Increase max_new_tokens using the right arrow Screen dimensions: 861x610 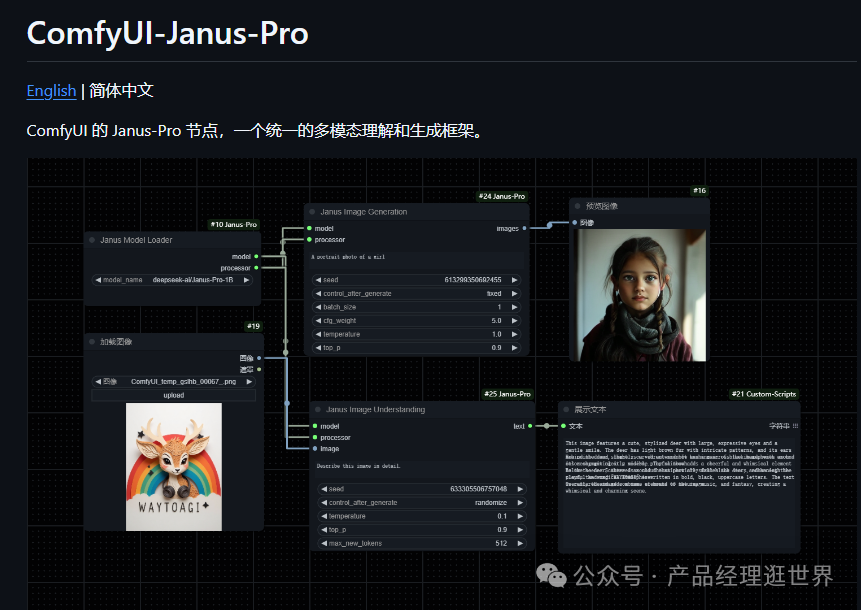click(x=520, y=543)
